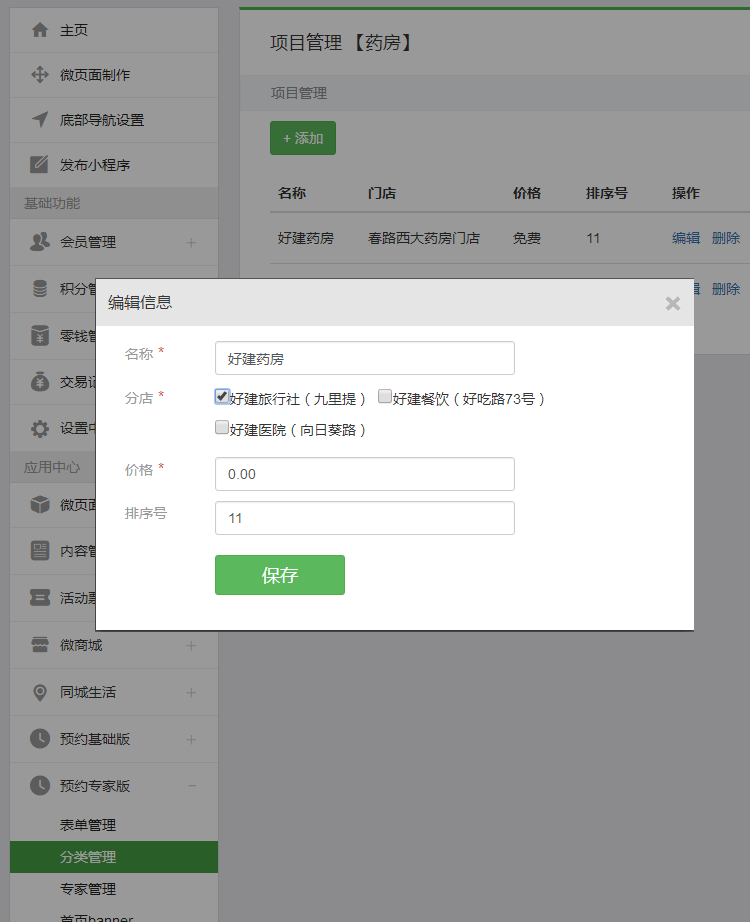Viewport: 750px width, 922px height.
Task: Check the 好建餐饮（好吃路73号）checkbox
Action: click(385, 396)
